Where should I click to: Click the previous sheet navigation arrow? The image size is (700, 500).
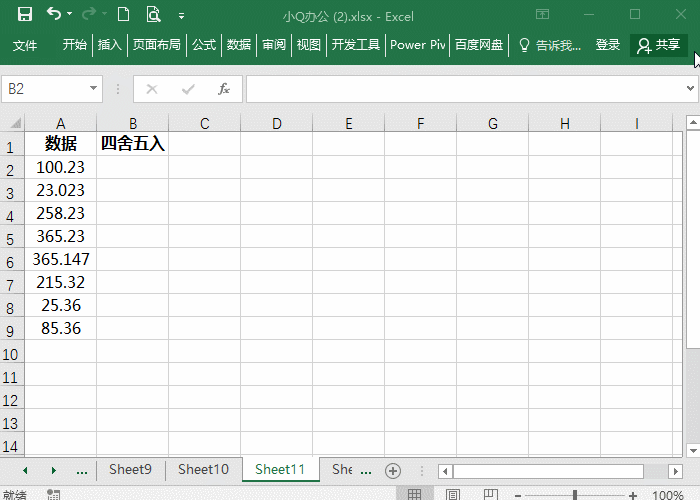(25, 470)
